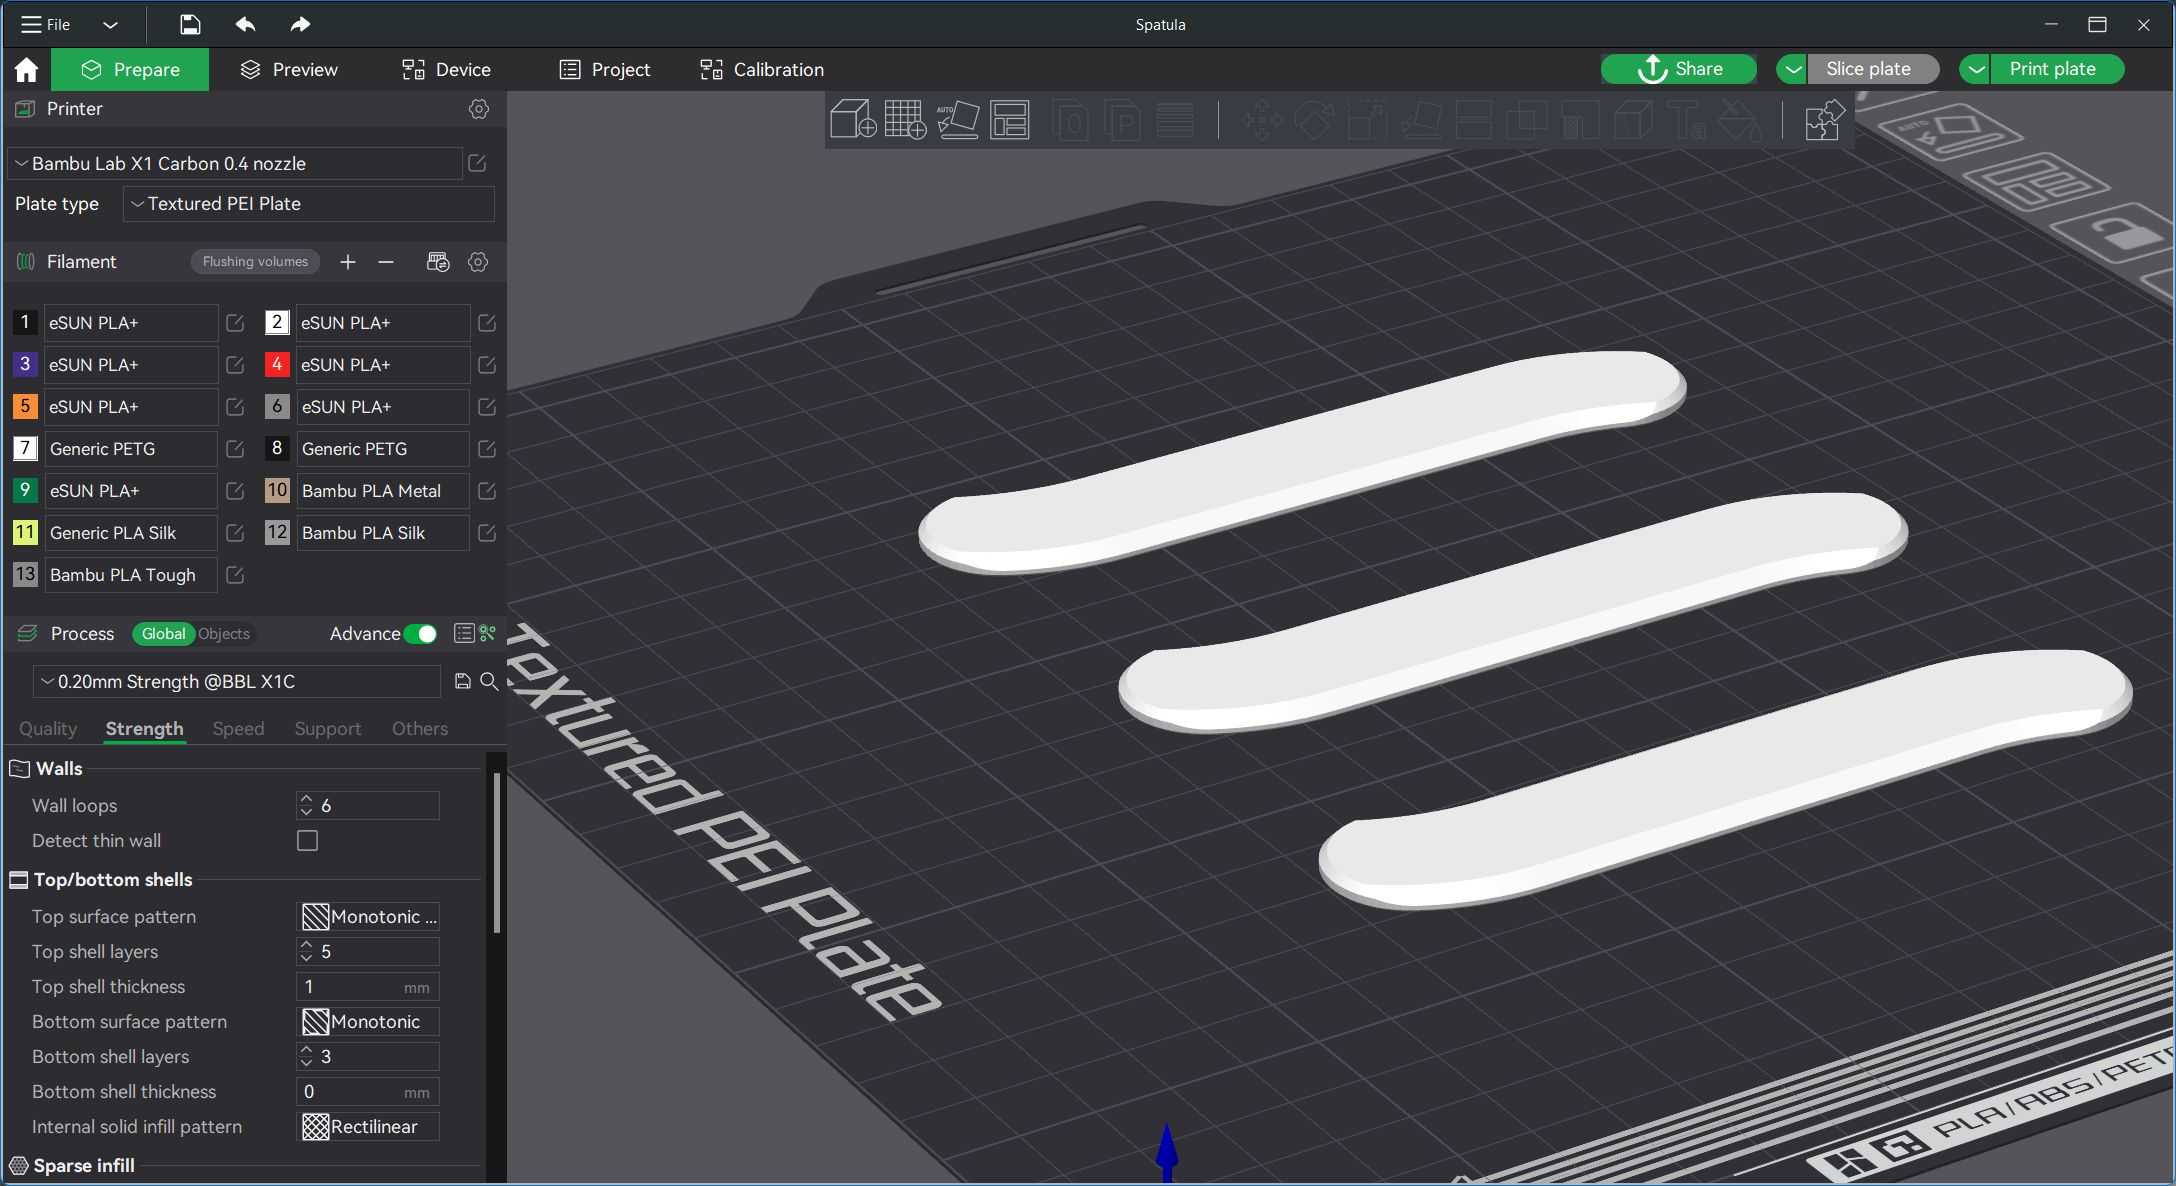
Task: Open the Assembly view icon
Action: (x=1824, y=120)
